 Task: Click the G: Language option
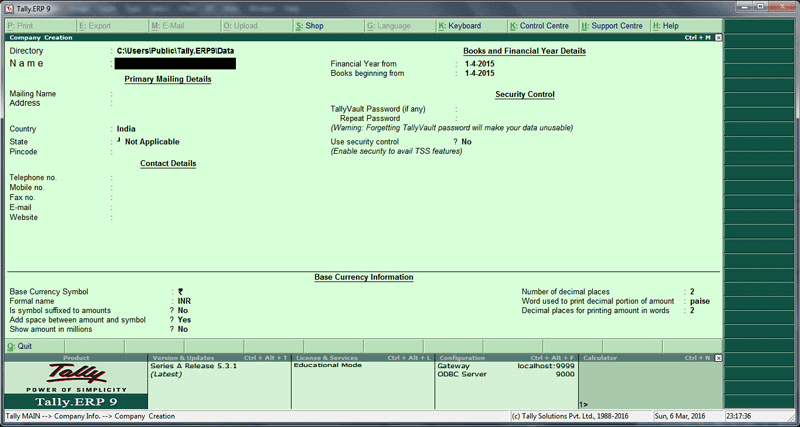(x=401, y=26)
